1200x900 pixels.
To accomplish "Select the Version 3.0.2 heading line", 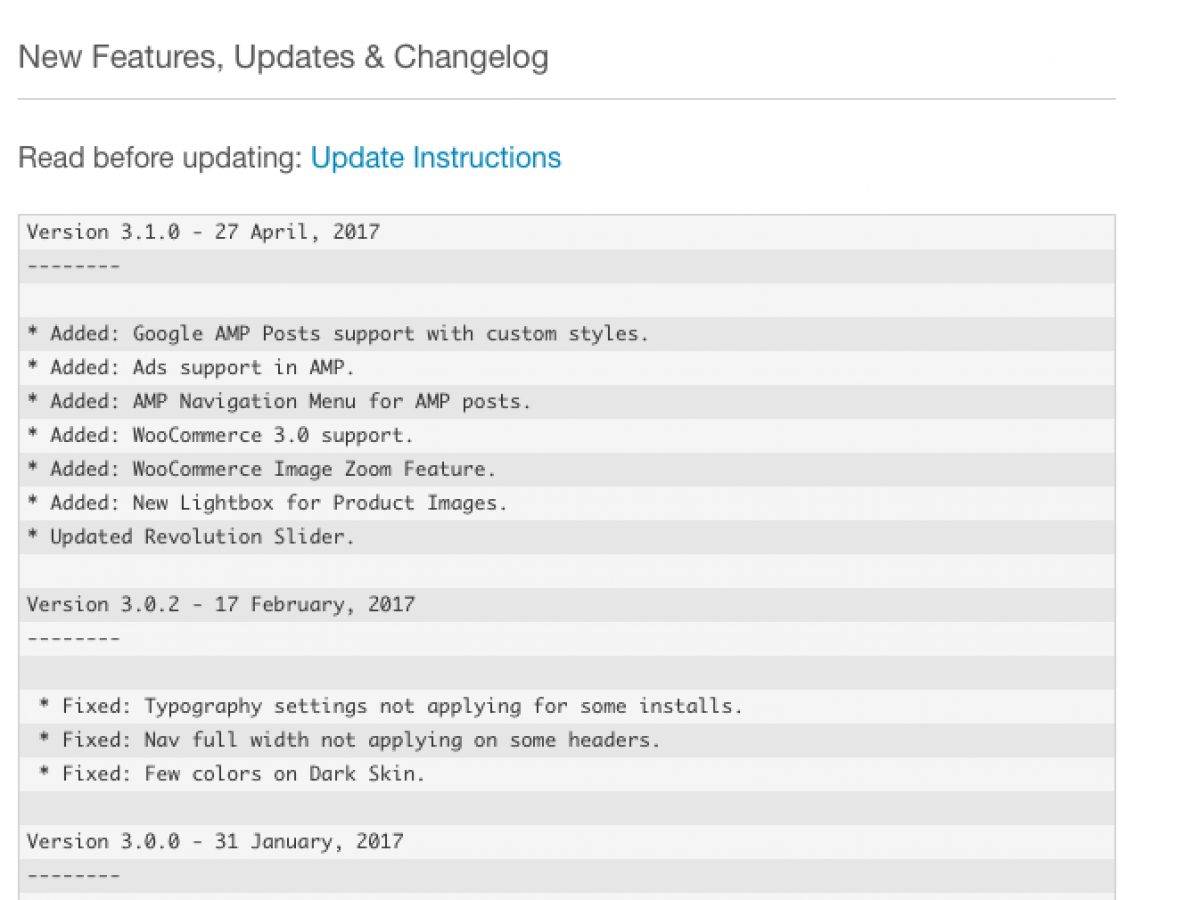I will pyautogui.click(x=220, y=605).
